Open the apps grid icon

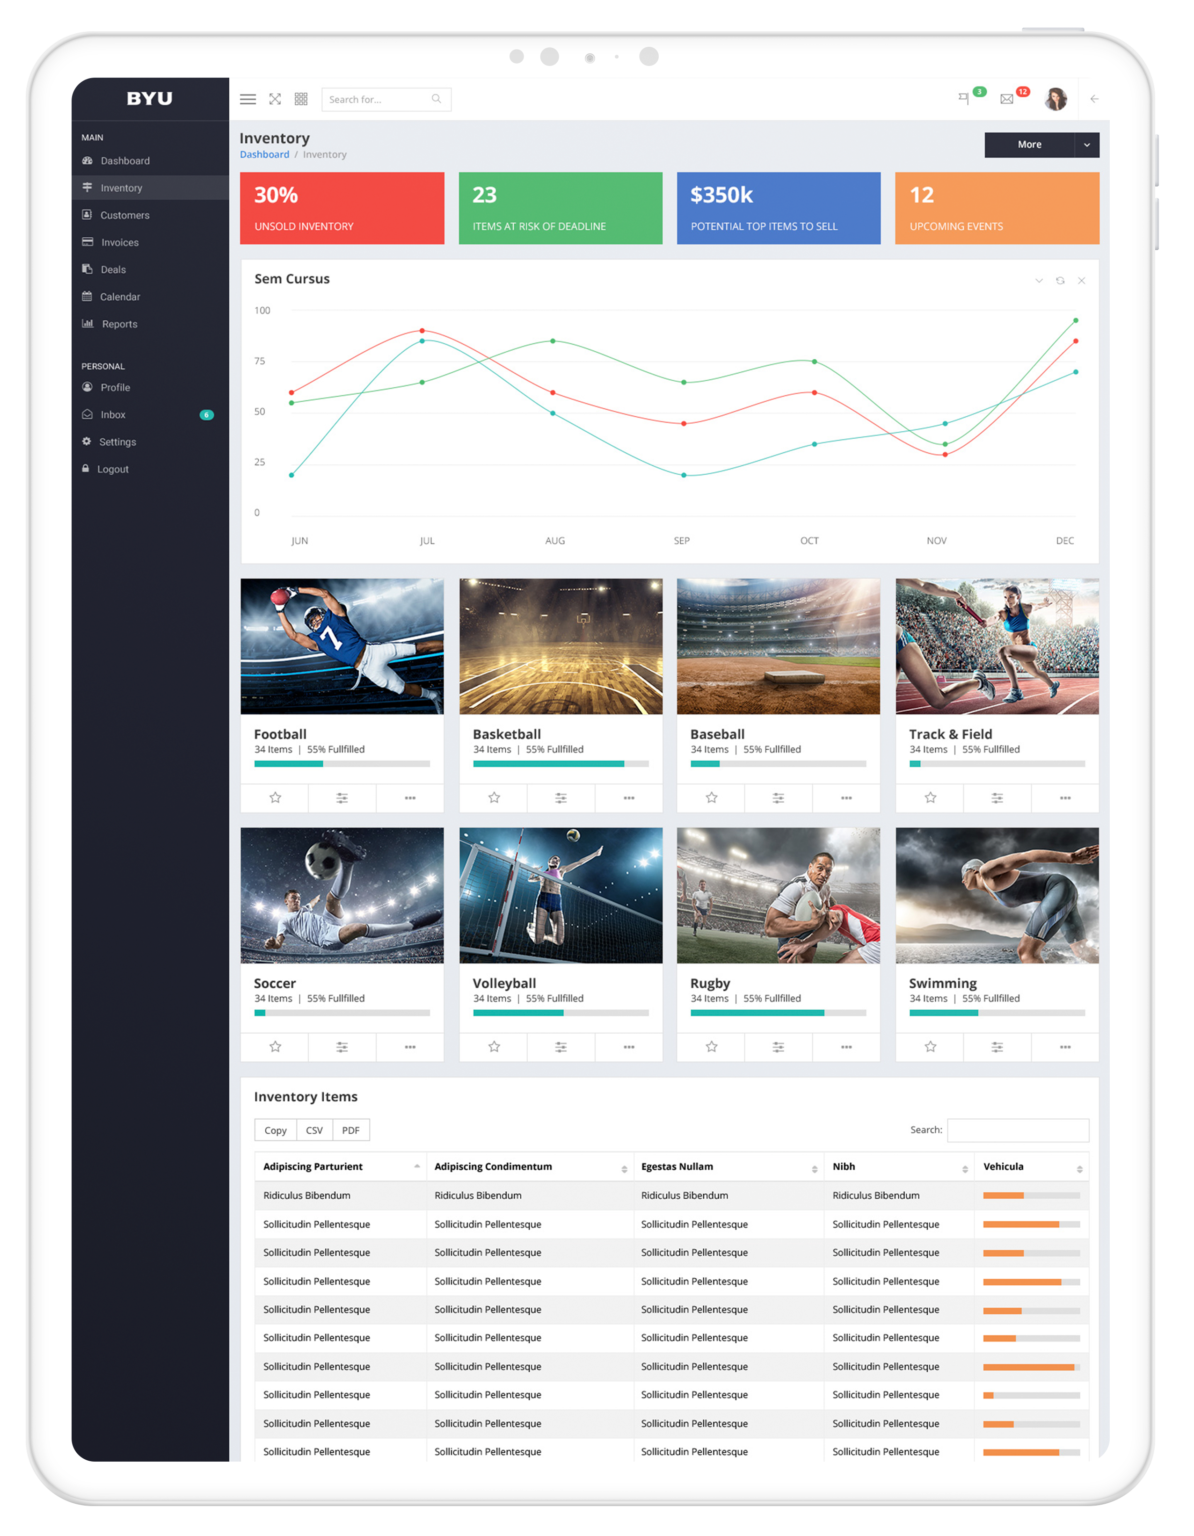(x=301, y=99)
